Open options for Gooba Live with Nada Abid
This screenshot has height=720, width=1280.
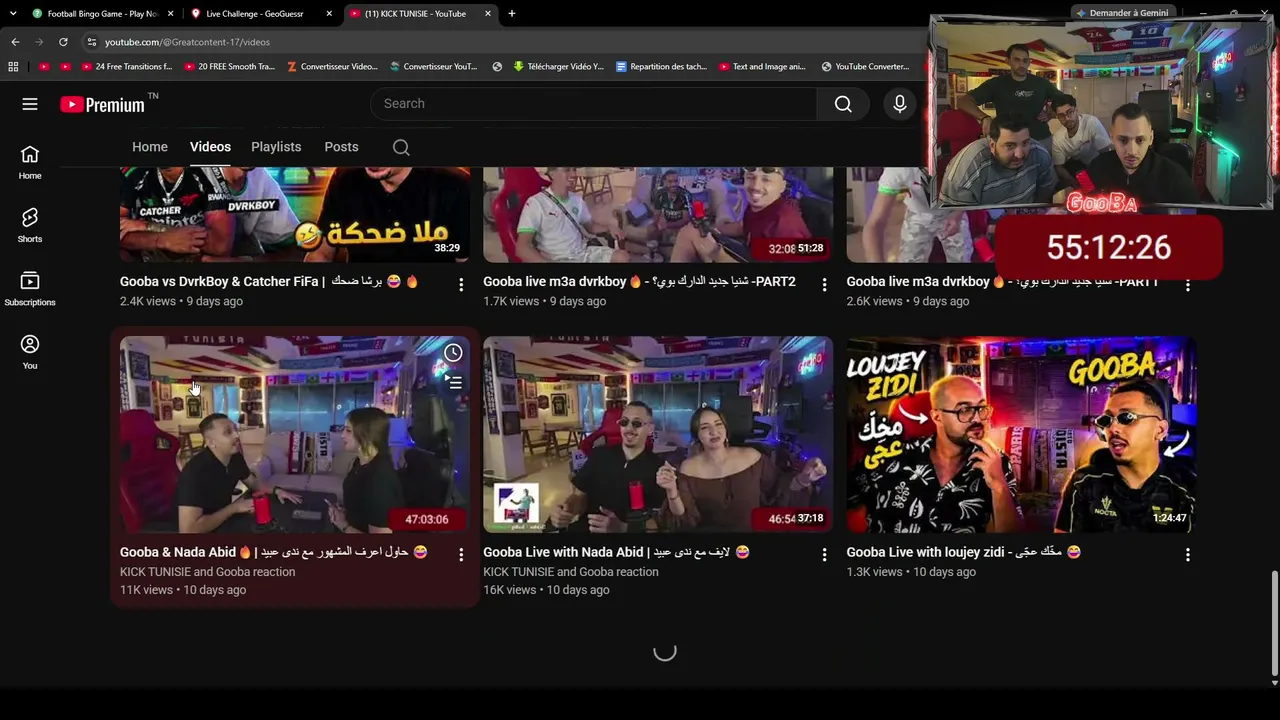(x=824, y=554)
